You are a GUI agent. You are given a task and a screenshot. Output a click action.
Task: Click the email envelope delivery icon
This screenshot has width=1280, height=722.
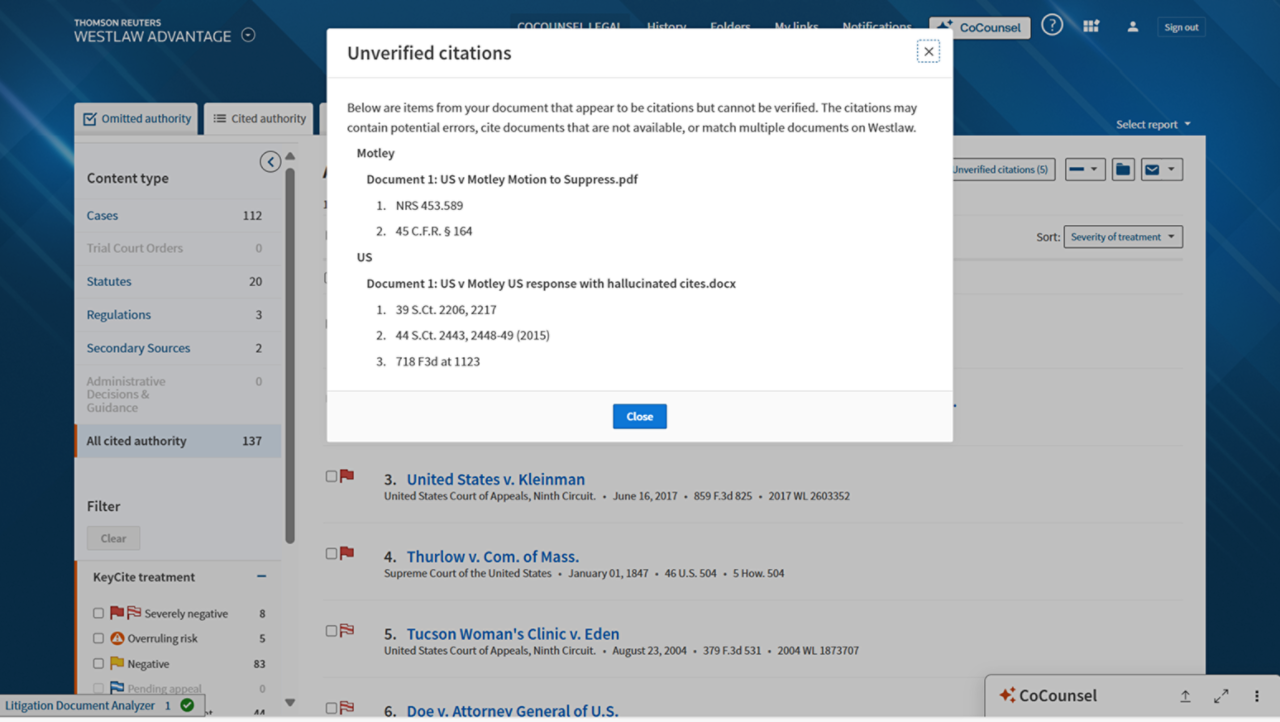coord(1152,170)
